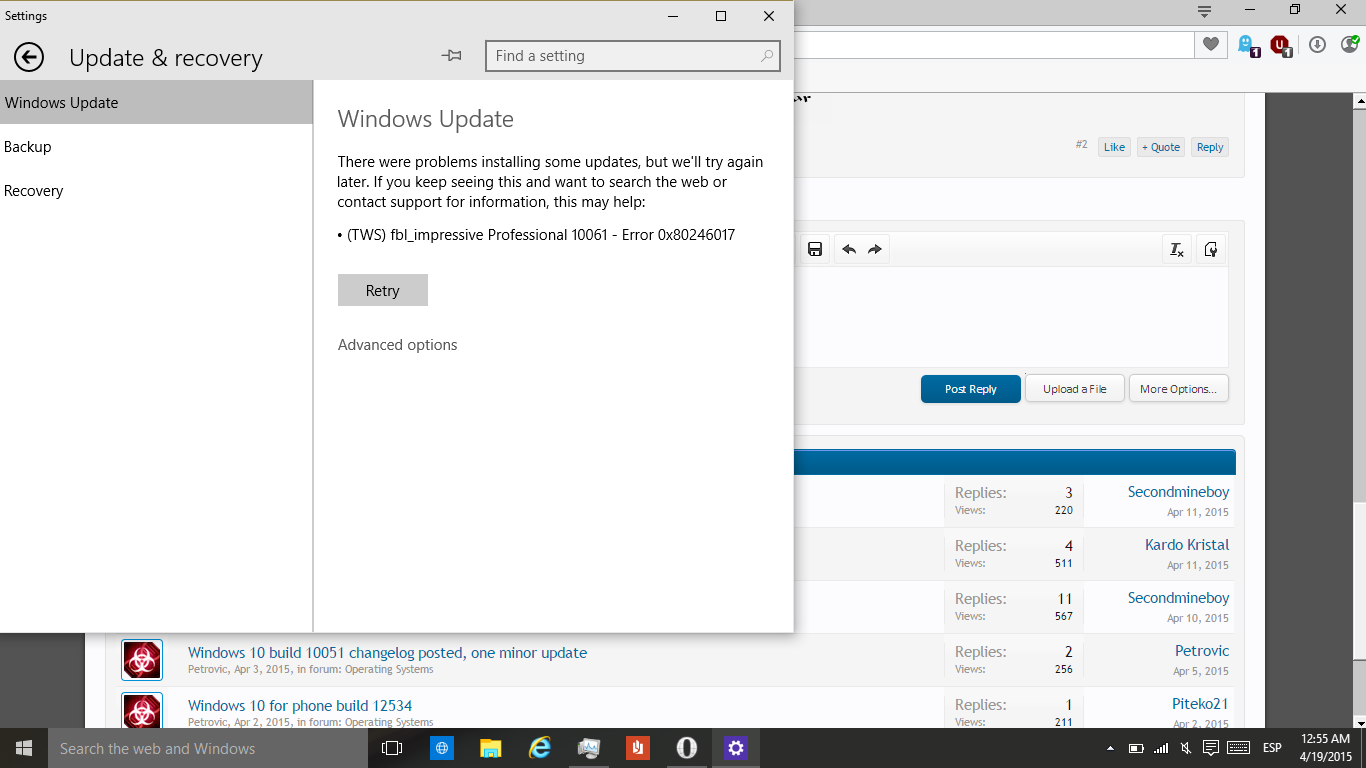Screen dimensions: 1366x768
Task: Open the touch keyboard from the tray
Action: tap(1238, 748)
